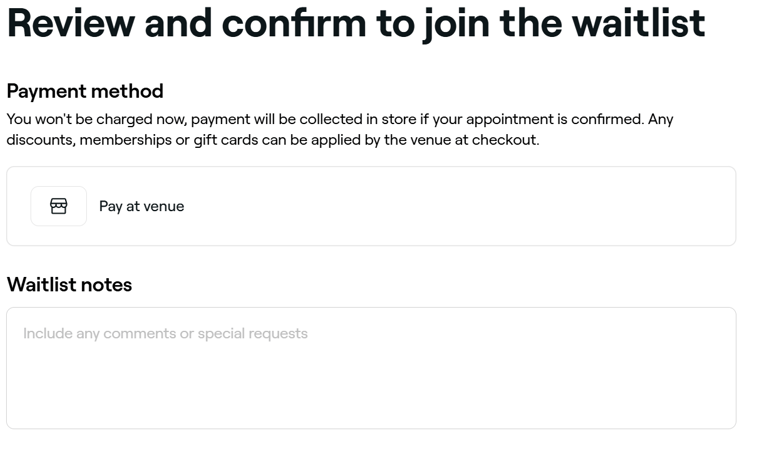Click the 'discounts, memberships or gift cards' text line
Screen dimensions: 768x453
273,140
